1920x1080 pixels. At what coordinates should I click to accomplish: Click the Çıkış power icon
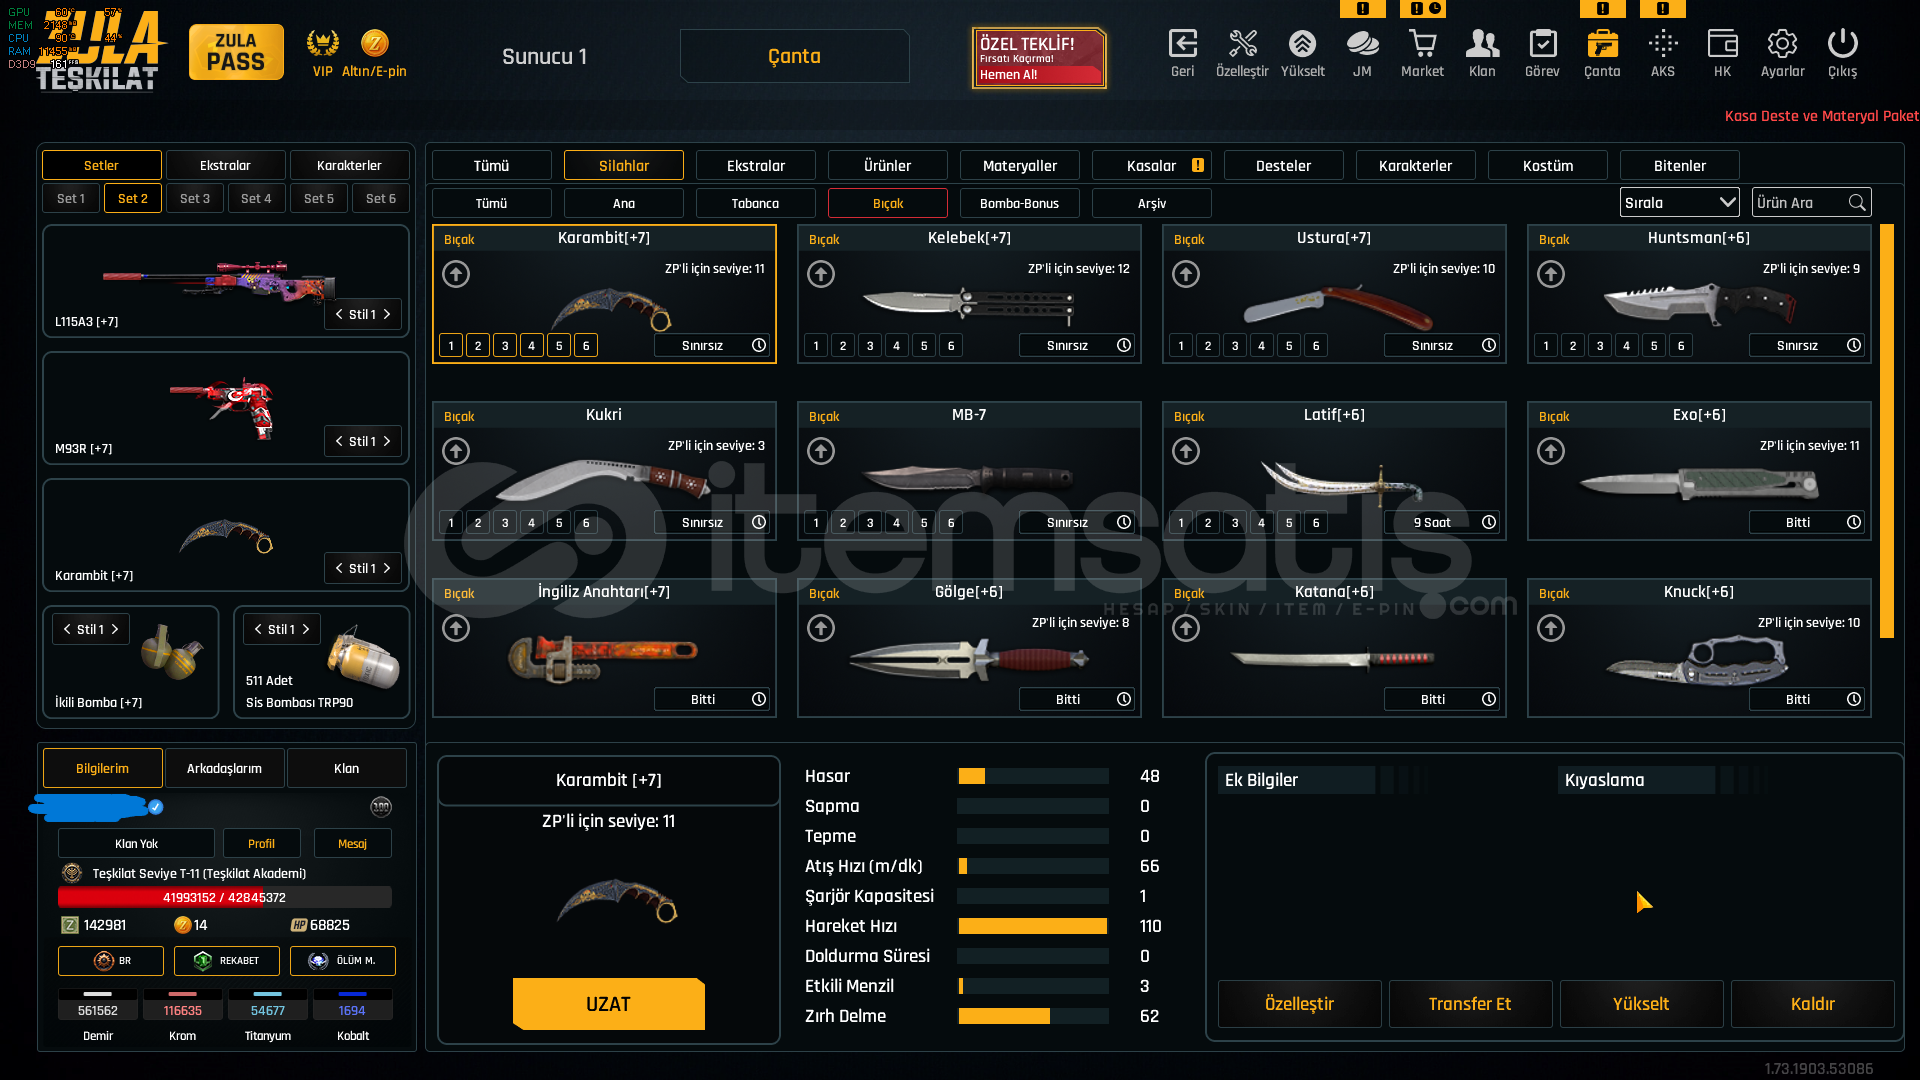coord(1842,44)
